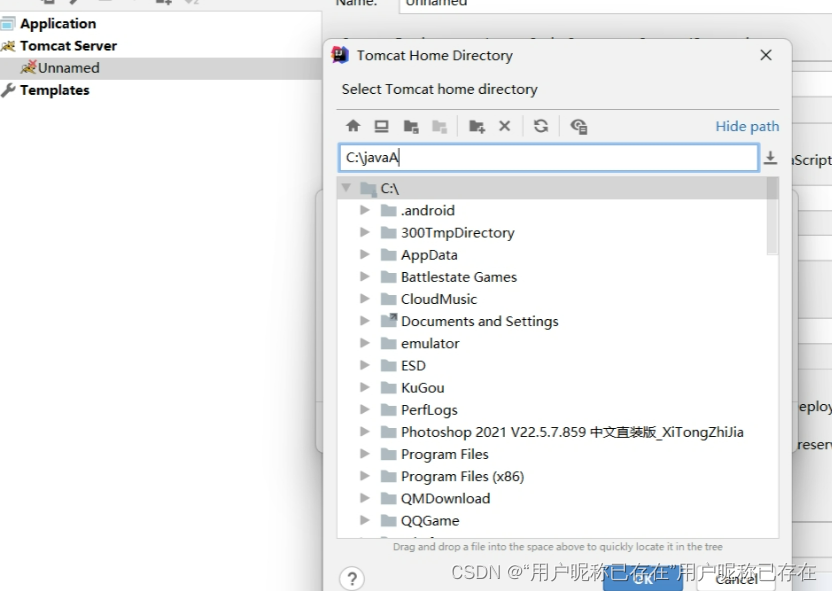Select Application in configurations list
832x591 pixels.
tap(58, 24)
